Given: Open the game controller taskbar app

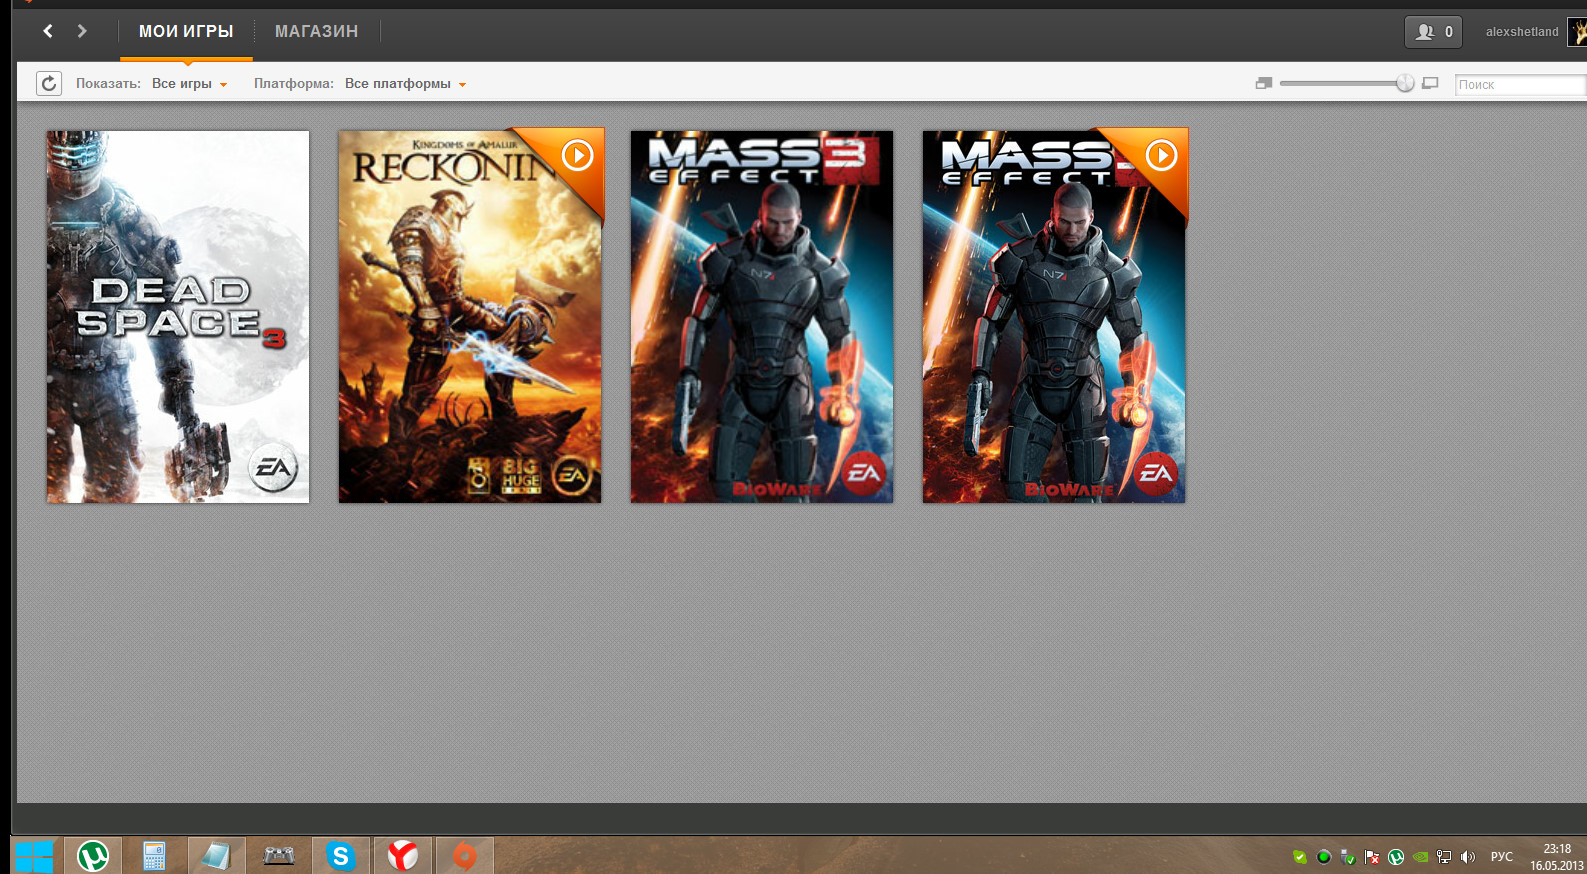Looking at the screenshot, I should point(278,856).
